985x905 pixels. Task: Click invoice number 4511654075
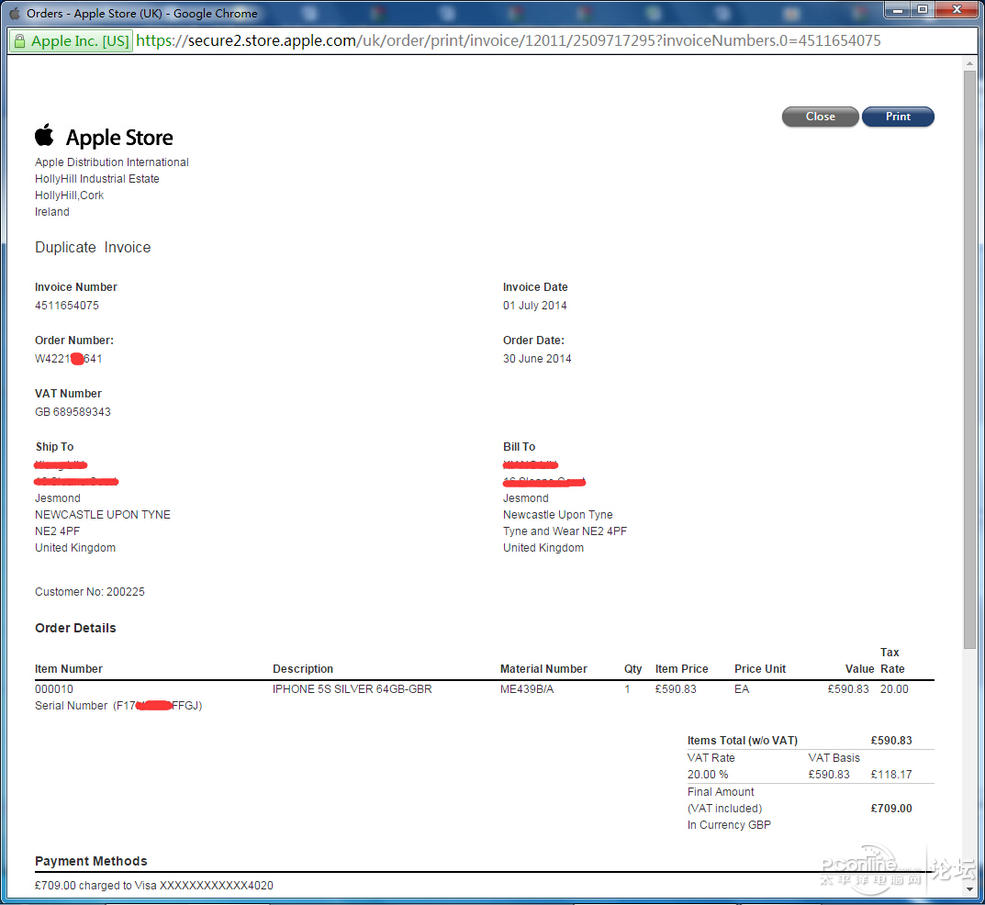click(67, 306)
